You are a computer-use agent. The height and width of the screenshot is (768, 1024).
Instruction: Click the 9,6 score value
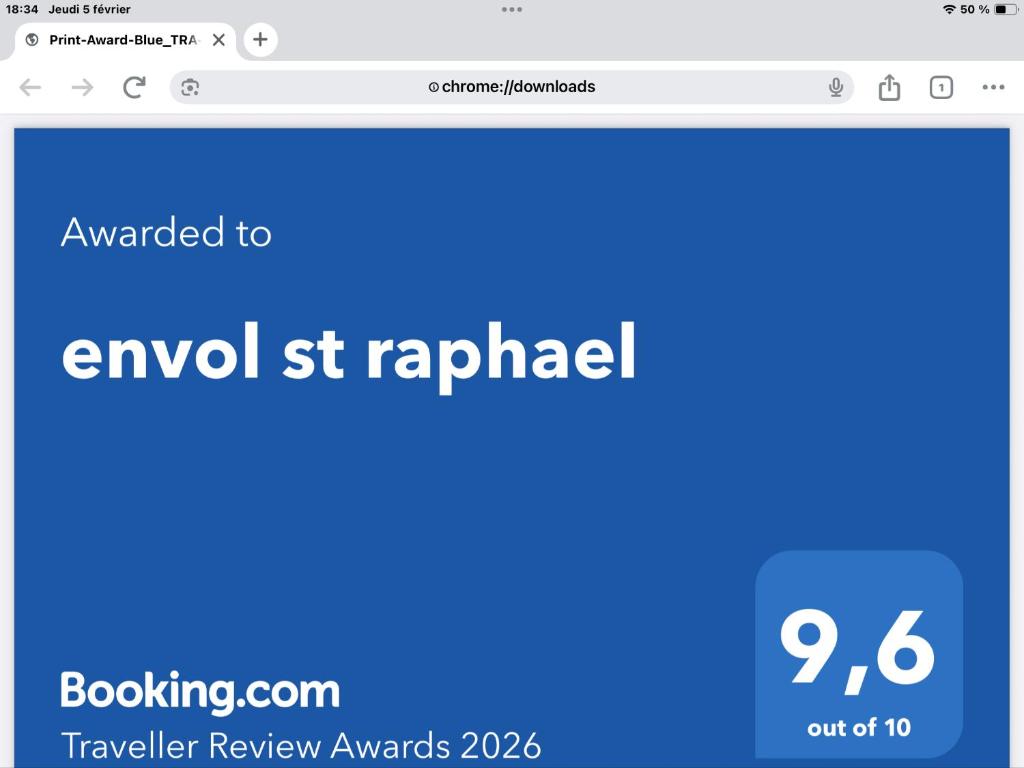pyautogui.click(x=857, y=650)
